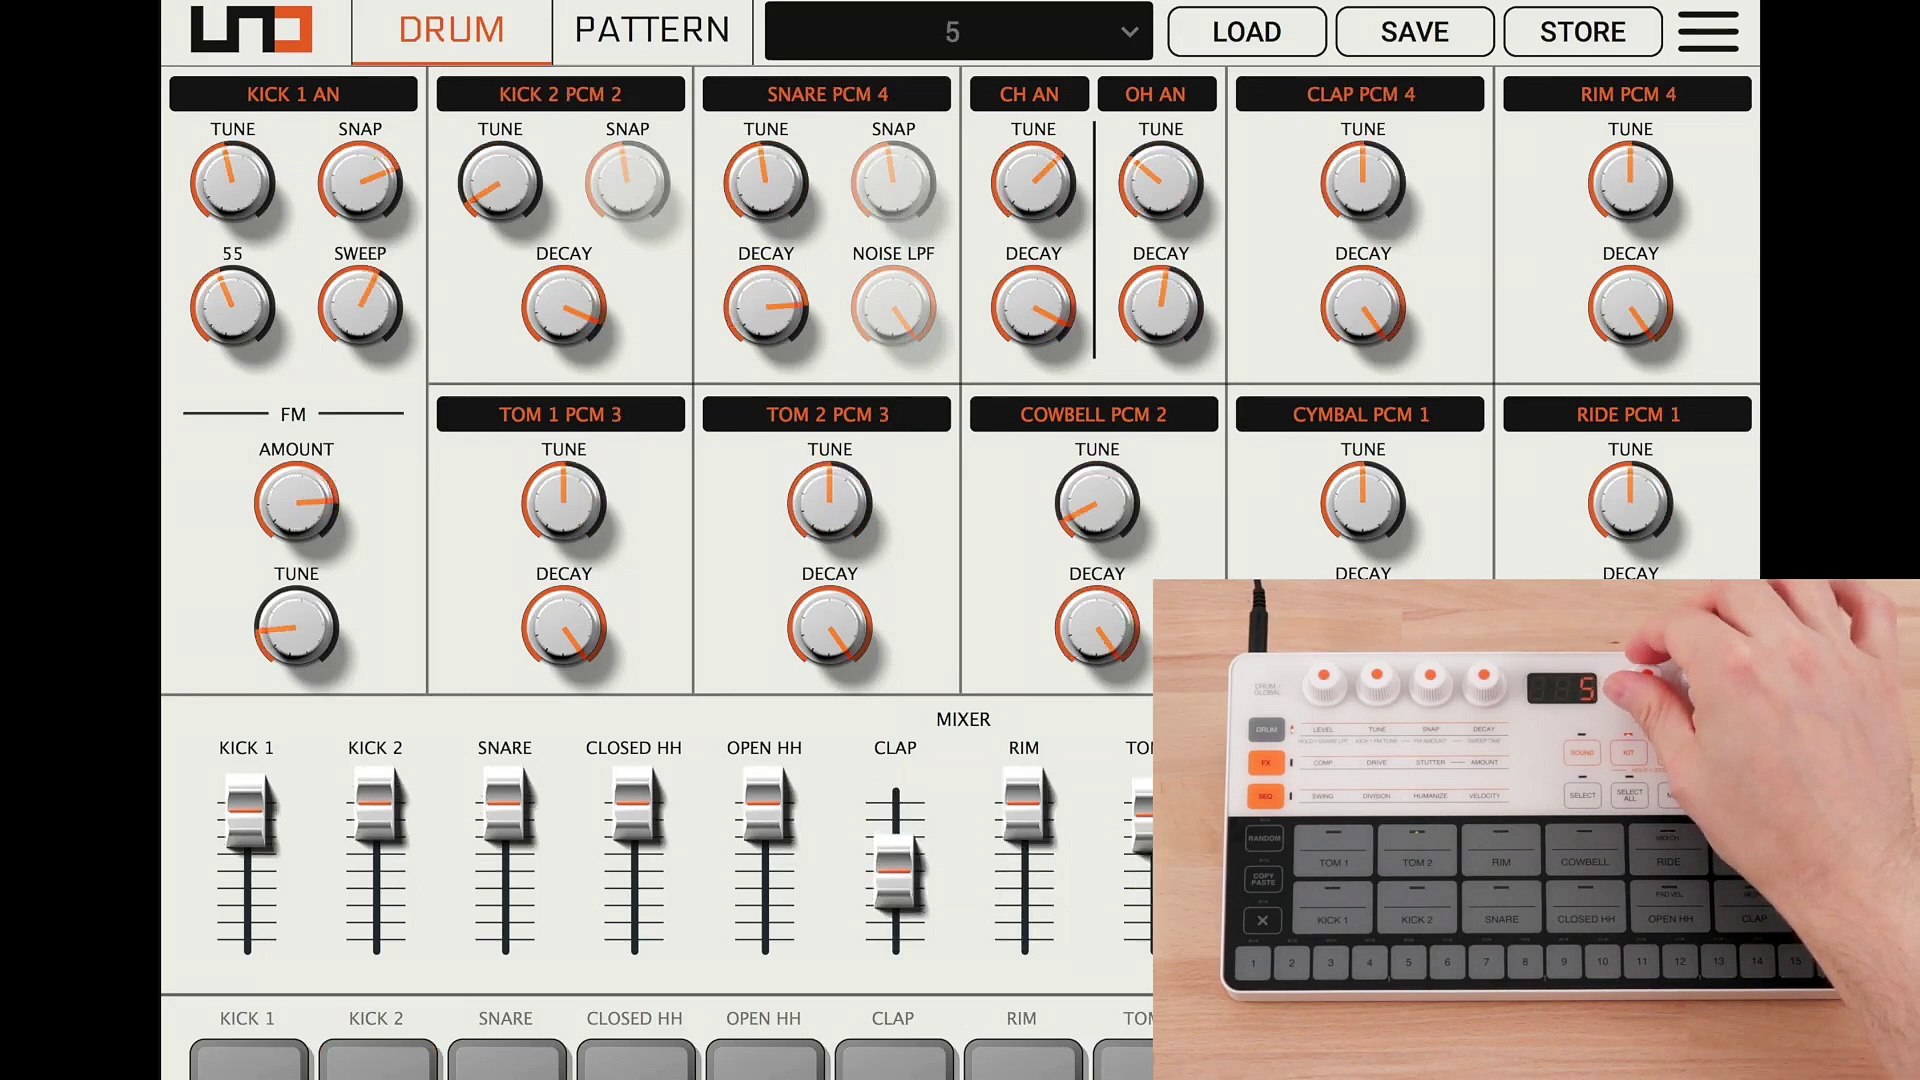Toggle the CLAP PCM 4 sound type
The width and height of the screenshot is (1920, 1080).
pos(1360,94)
